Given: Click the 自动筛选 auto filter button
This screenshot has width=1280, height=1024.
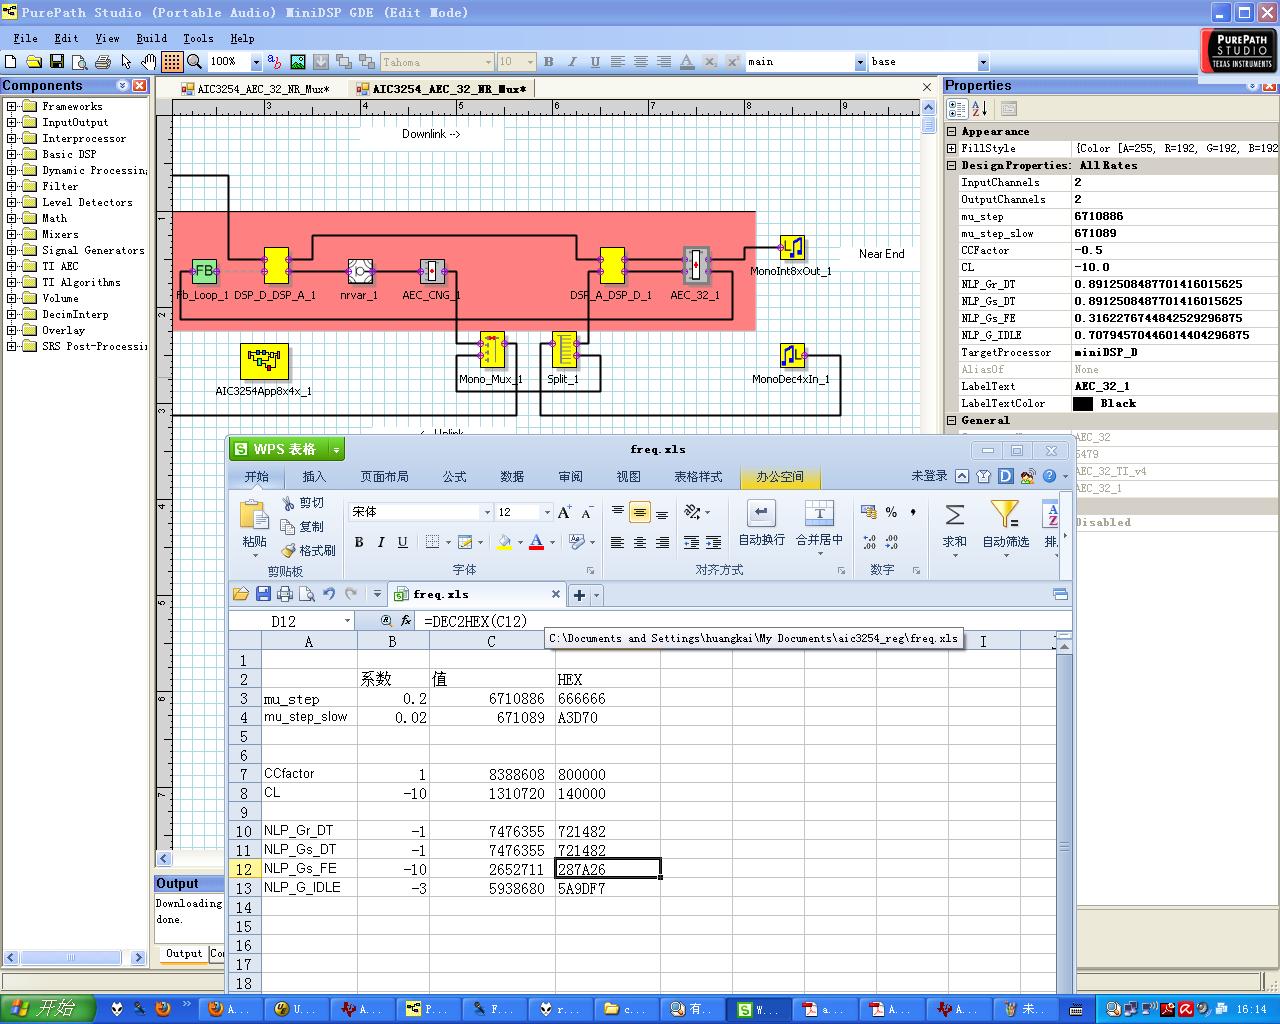Looking at the screenshot, I should (1005, 527).
